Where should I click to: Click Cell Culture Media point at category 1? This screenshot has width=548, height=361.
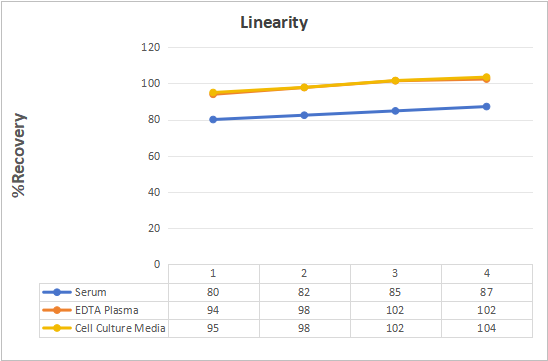click(x=213, y=93)
